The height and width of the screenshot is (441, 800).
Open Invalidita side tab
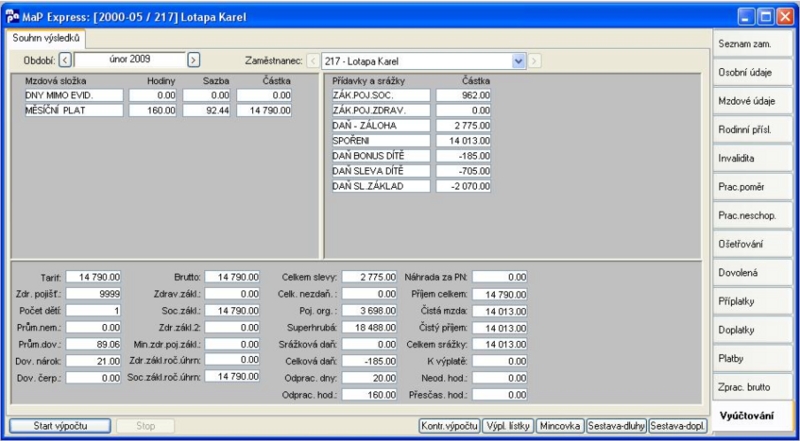click(x=753, y=158)
